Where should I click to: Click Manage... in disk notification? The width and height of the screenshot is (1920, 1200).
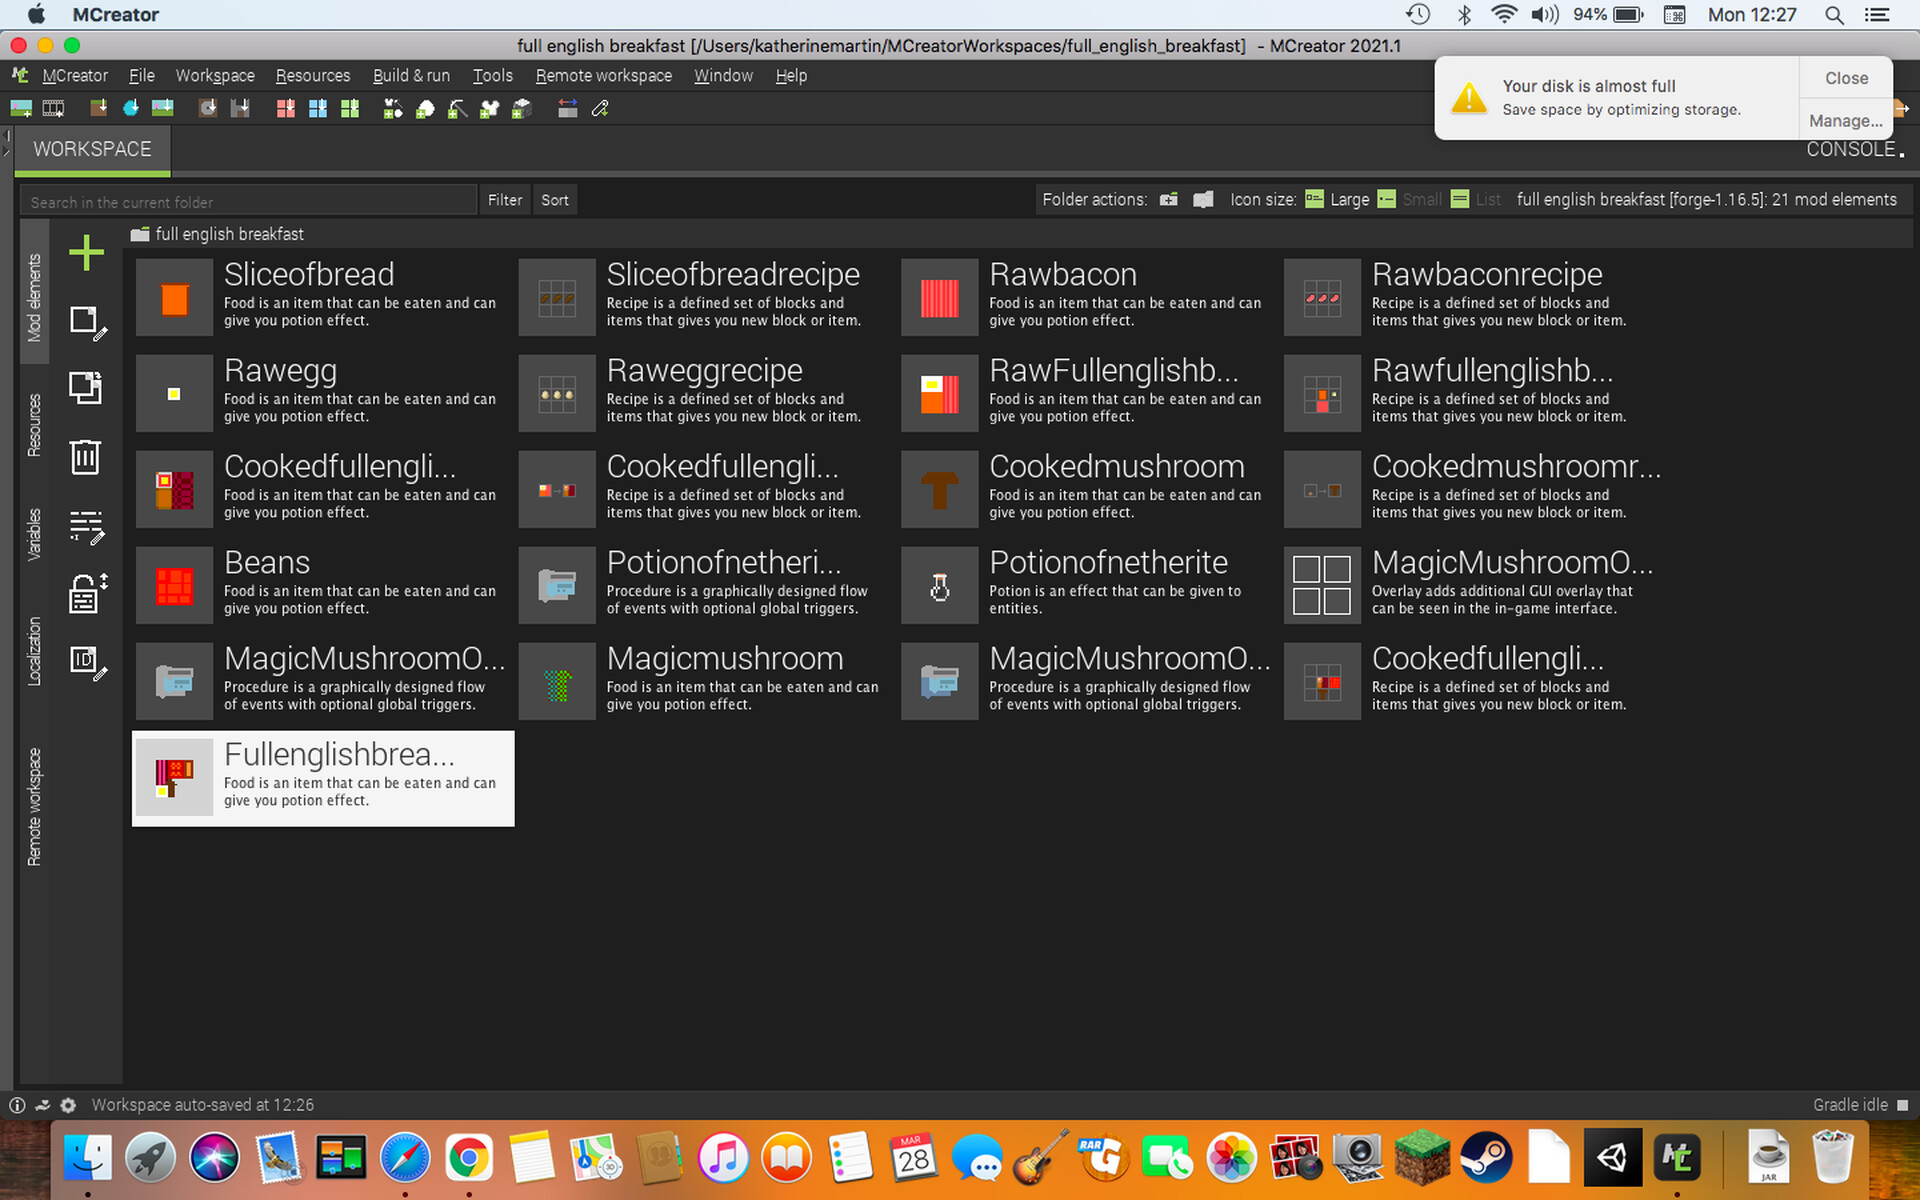[1845, 121]
